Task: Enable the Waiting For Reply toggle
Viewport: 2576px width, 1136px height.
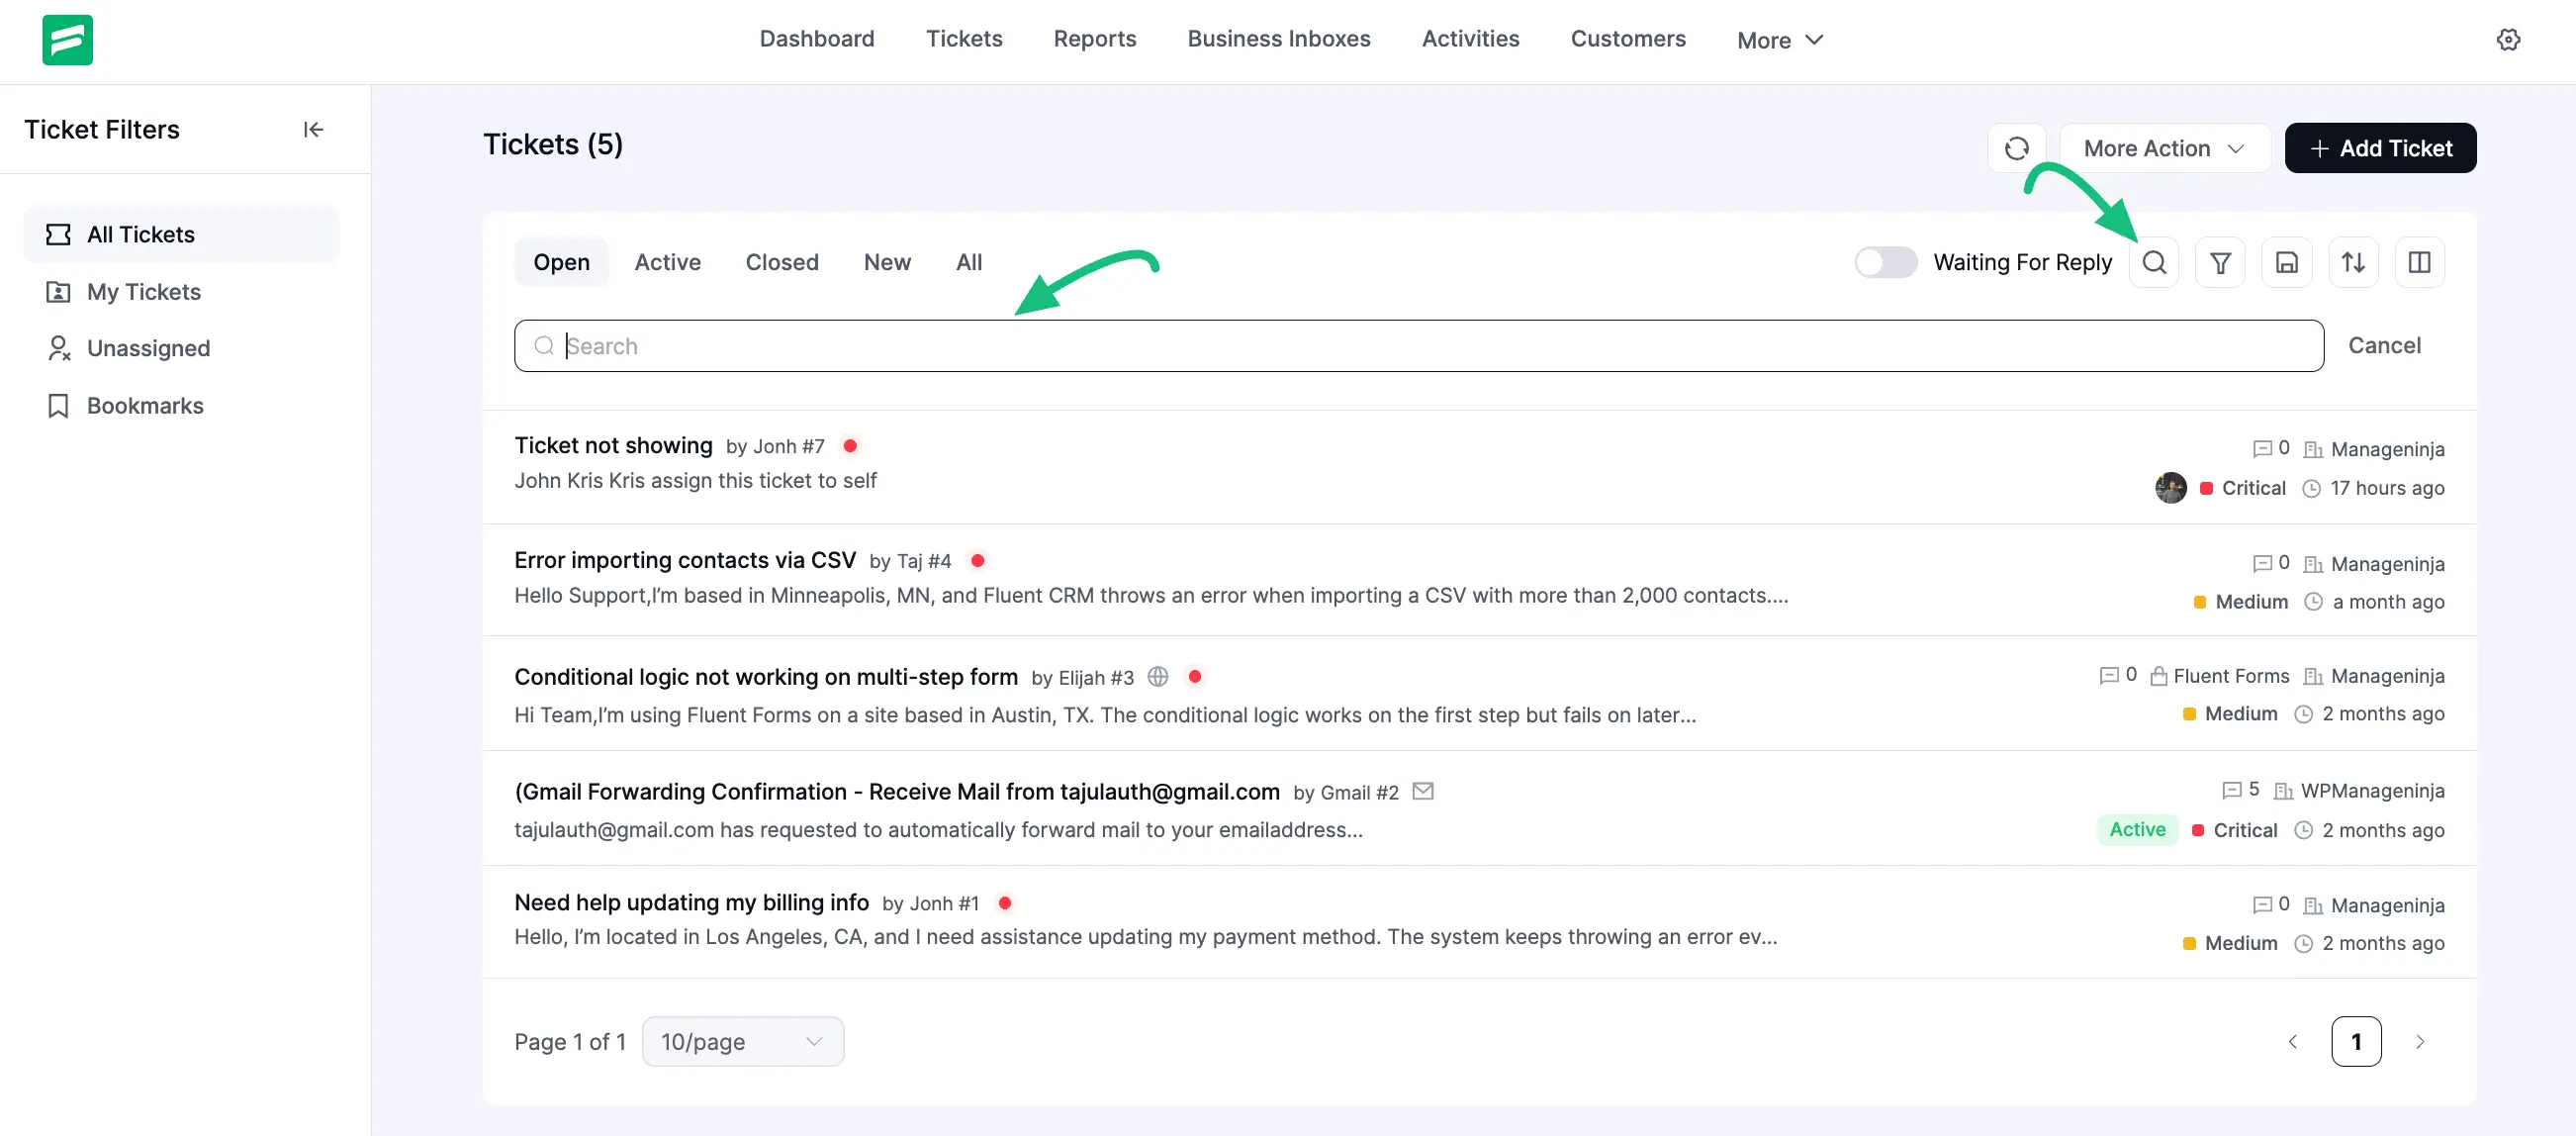Action: coord(1885,262)
